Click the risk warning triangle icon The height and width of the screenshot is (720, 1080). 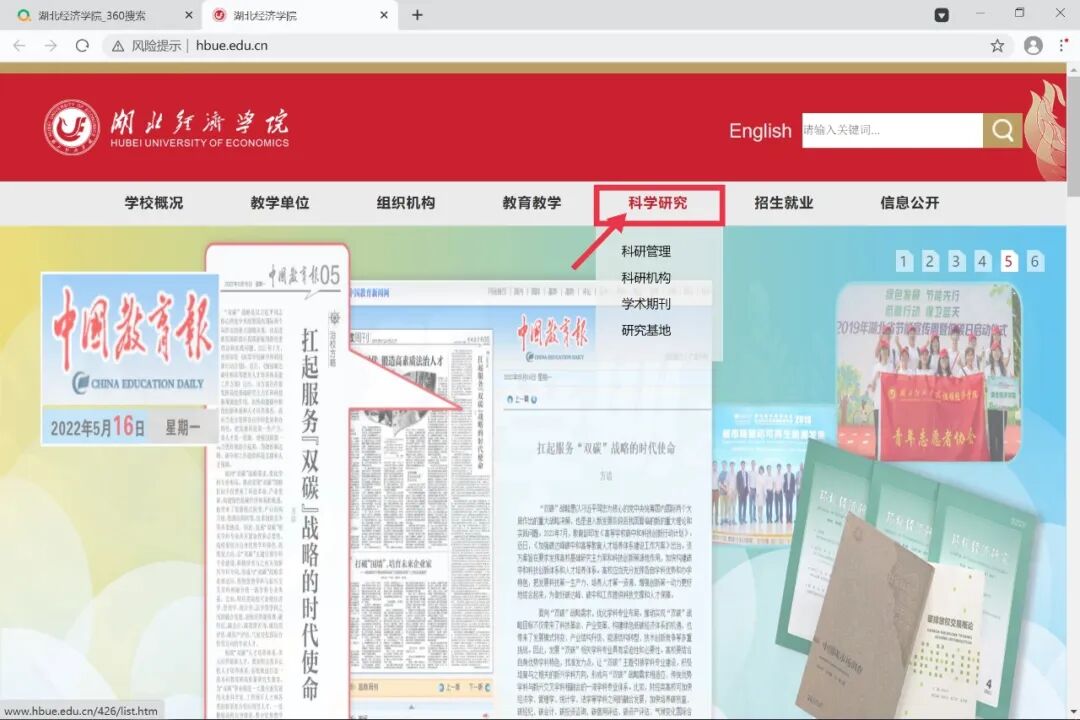coord(118,46)
